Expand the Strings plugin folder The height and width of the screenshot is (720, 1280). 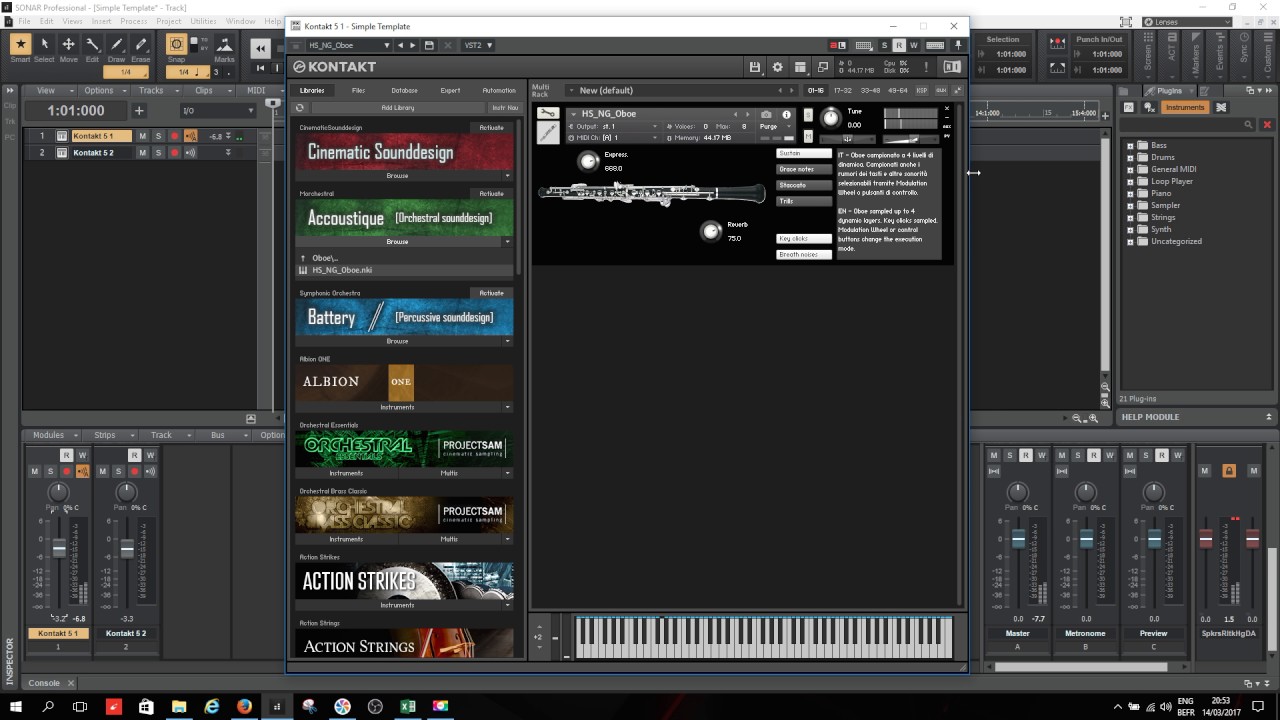tap(1131, 217)
